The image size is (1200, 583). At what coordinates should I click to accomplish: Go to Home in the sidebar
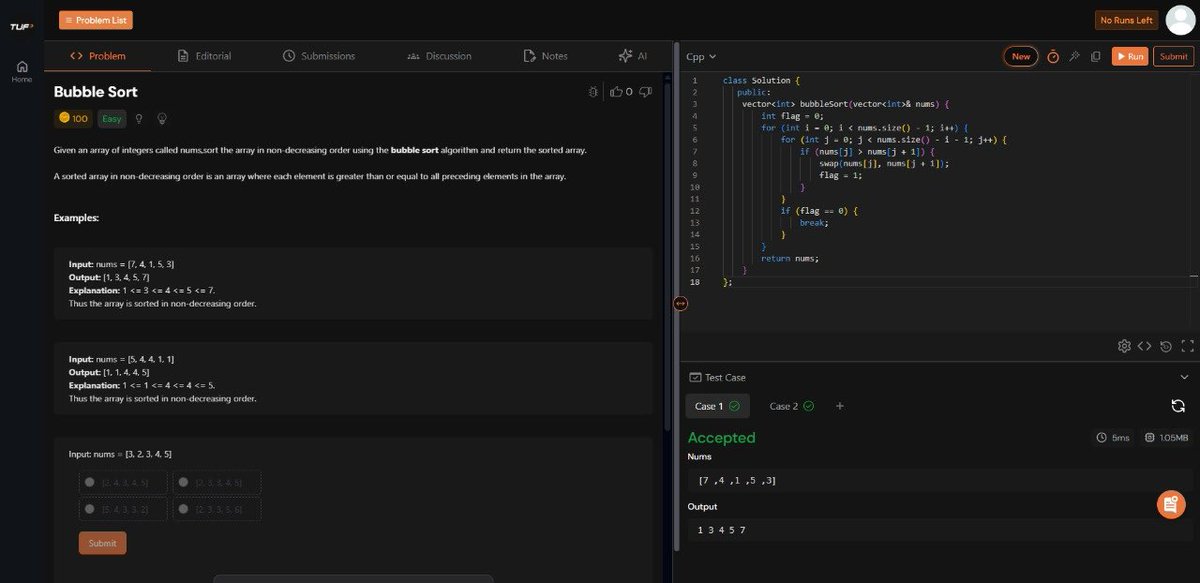coord(21,71)
